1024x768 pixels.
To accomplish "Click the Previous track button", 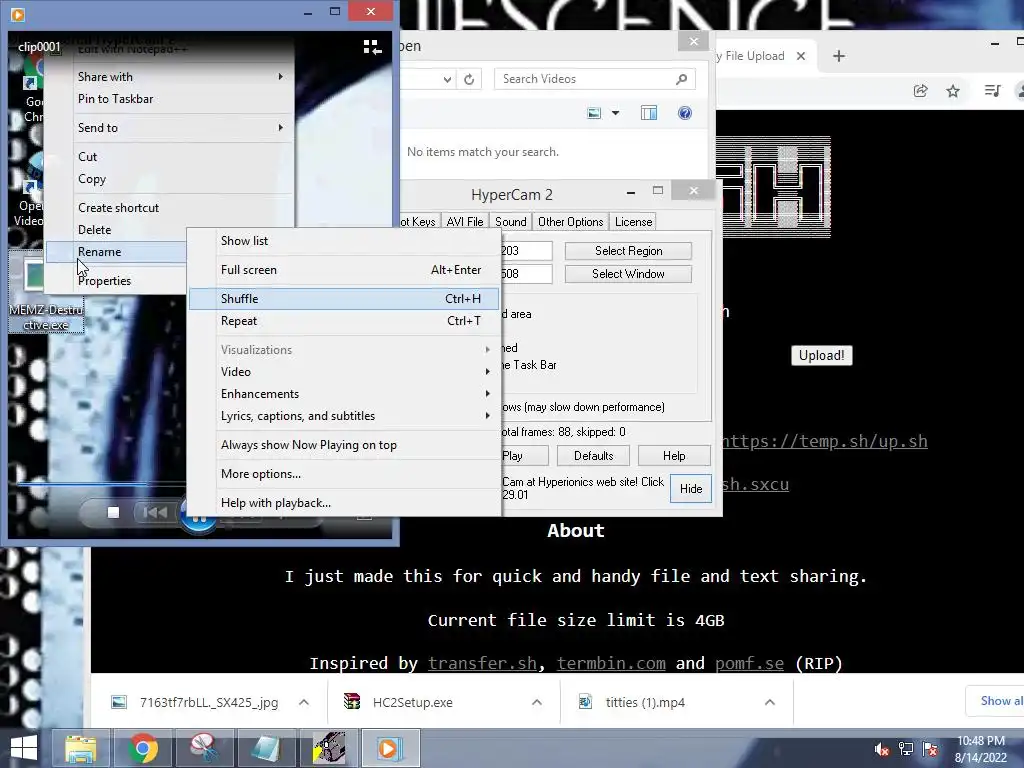I will [155, 513].
